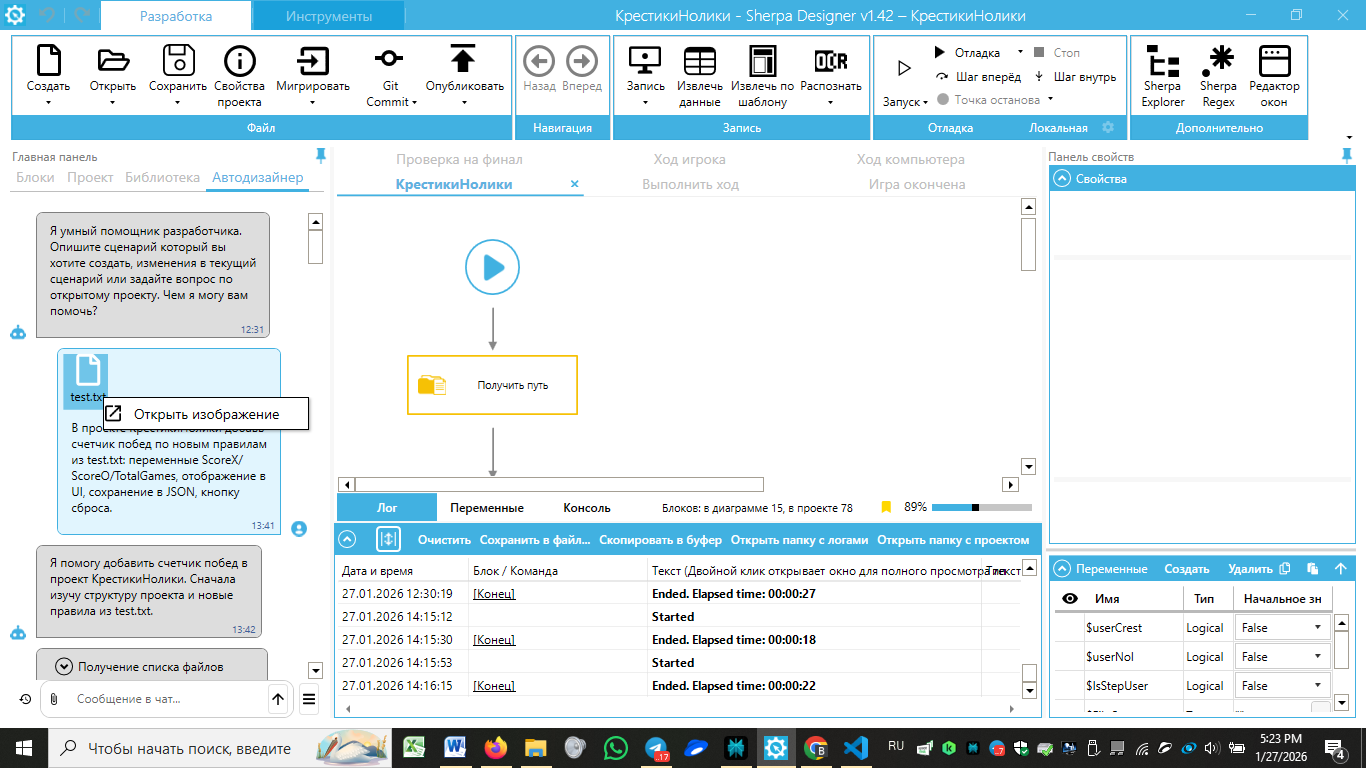Image resolution: width=1366 pixels, height=768 pixels.
Task: Click the Открыть папку с логами link
Action: point(799,540)
